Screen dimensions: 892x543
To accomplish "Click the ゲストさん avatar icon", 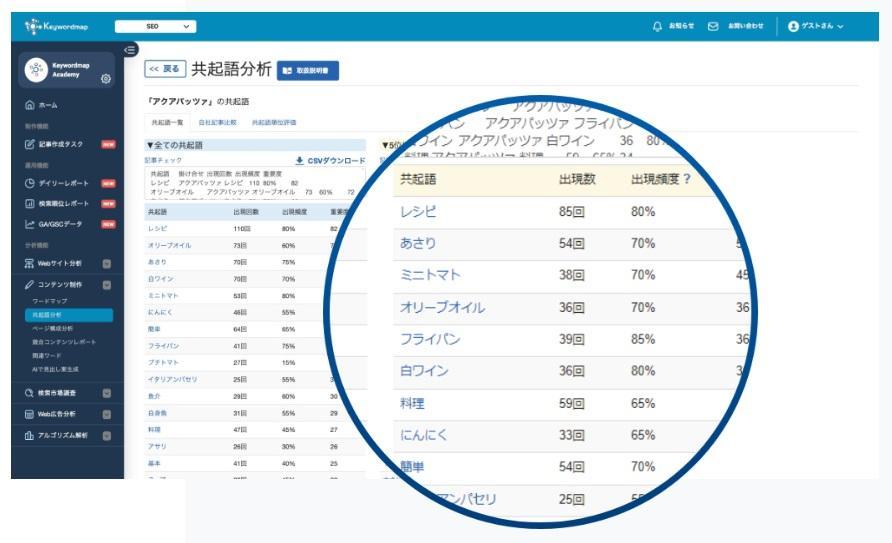I will (x=793, y=26).
